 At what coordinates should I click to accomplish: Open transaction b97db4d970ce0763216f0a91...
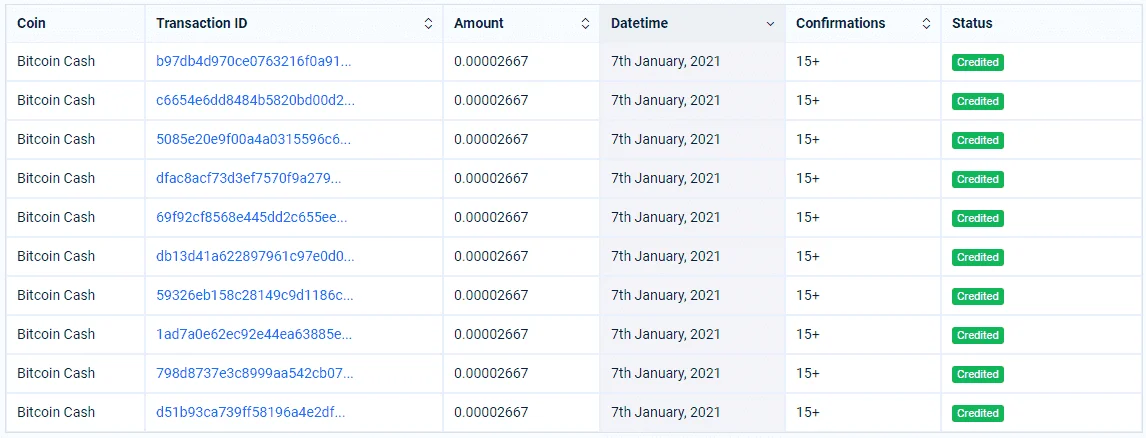(254, 61)
